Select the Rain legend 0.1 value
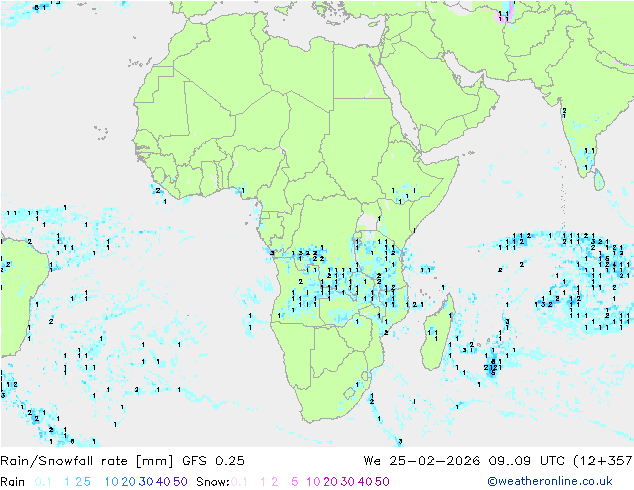The width and height of the screenshot is (634, 490). click(43, 482)
